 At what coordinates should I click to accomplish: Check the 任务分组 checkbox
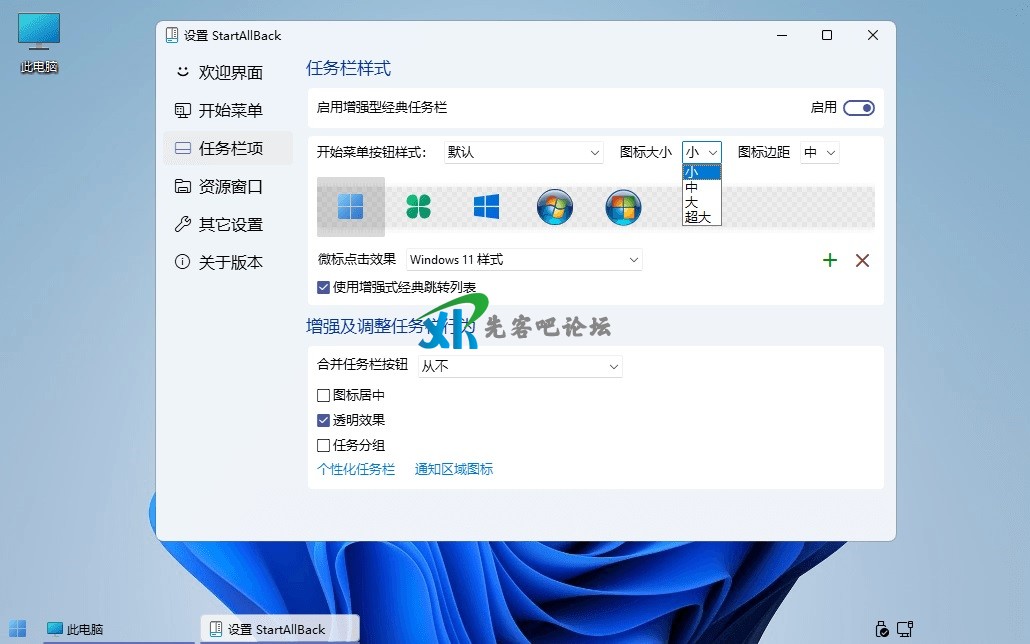(x=324, y=445)
